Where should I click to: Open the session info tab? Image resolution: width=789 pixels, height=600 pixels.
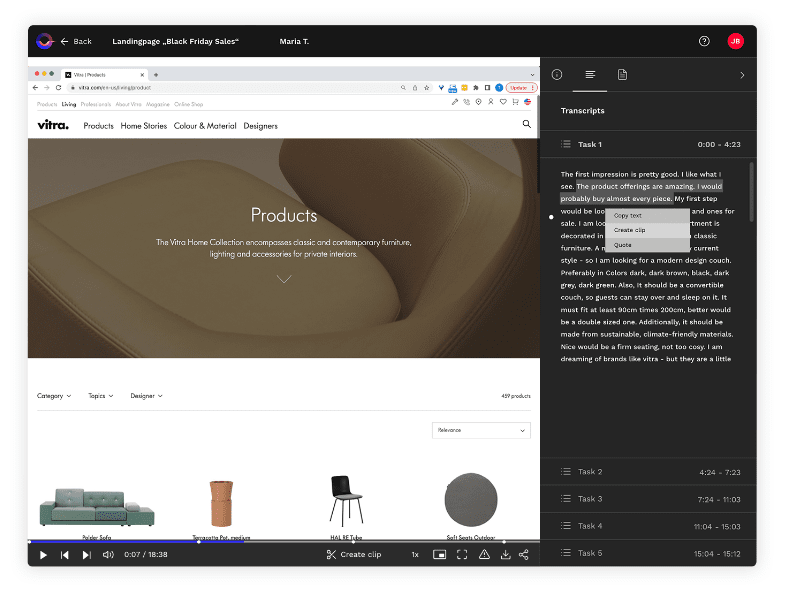tap(557, 75)
